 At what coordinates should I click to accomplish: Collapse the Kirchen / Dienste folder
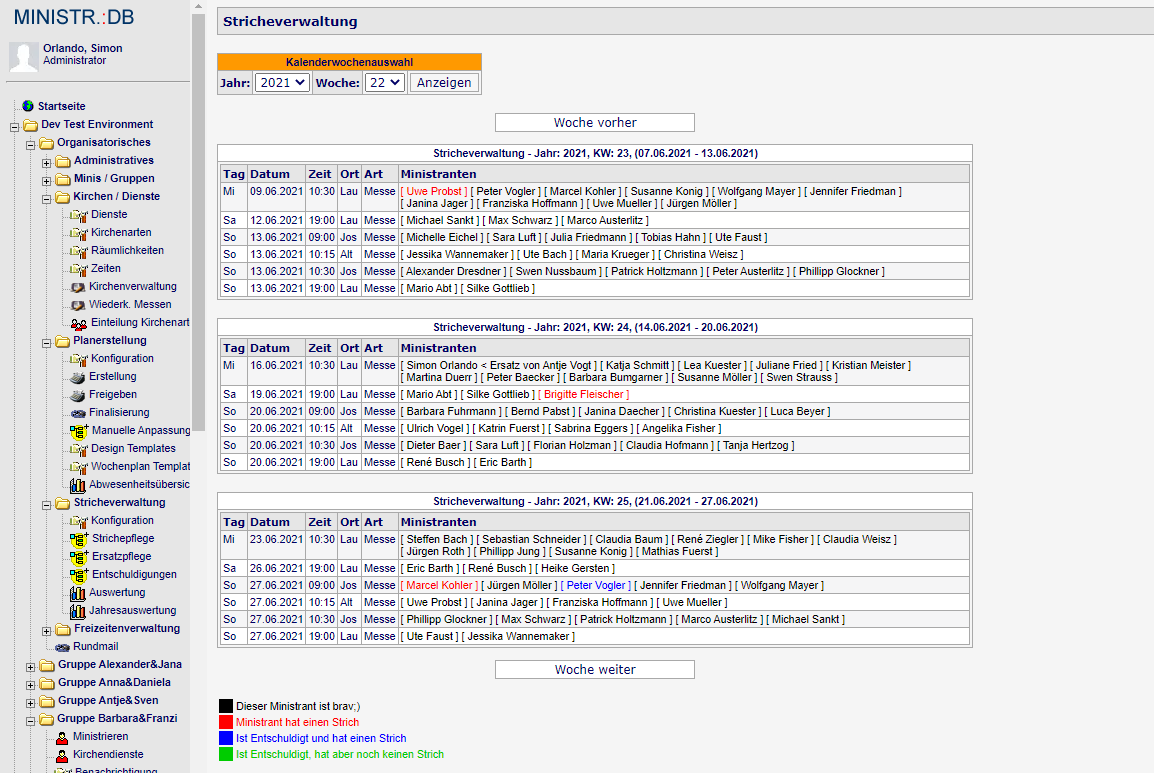point(46,199)
